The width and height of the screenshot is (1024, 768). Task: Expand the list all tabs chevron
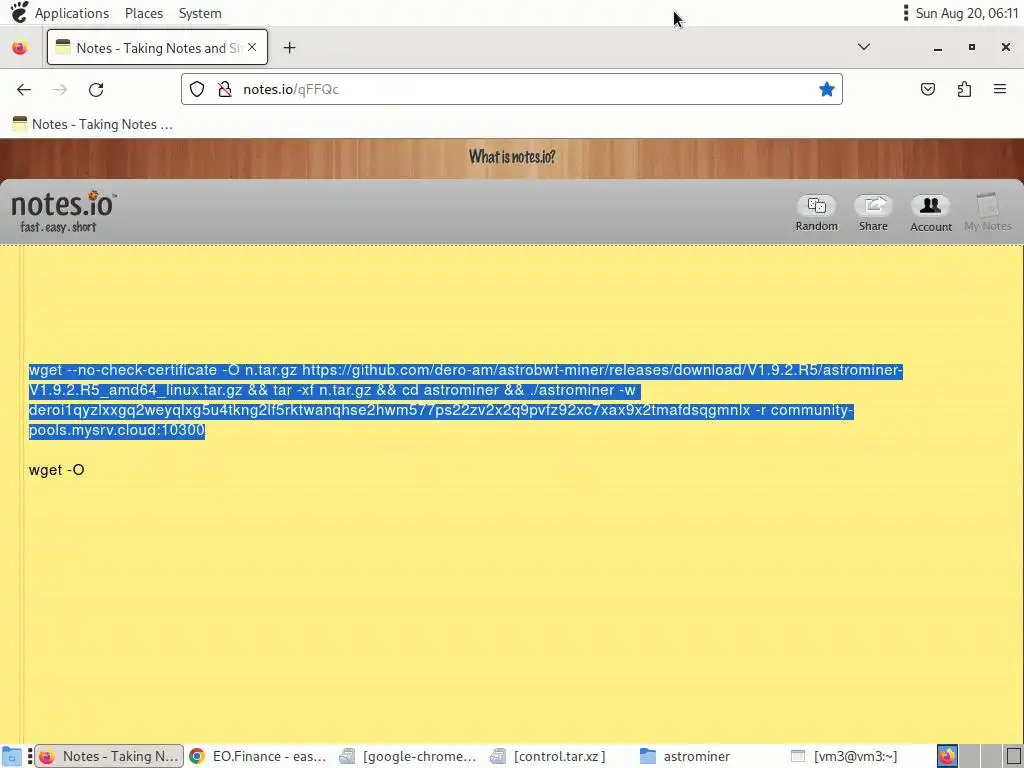pos(863,47)
